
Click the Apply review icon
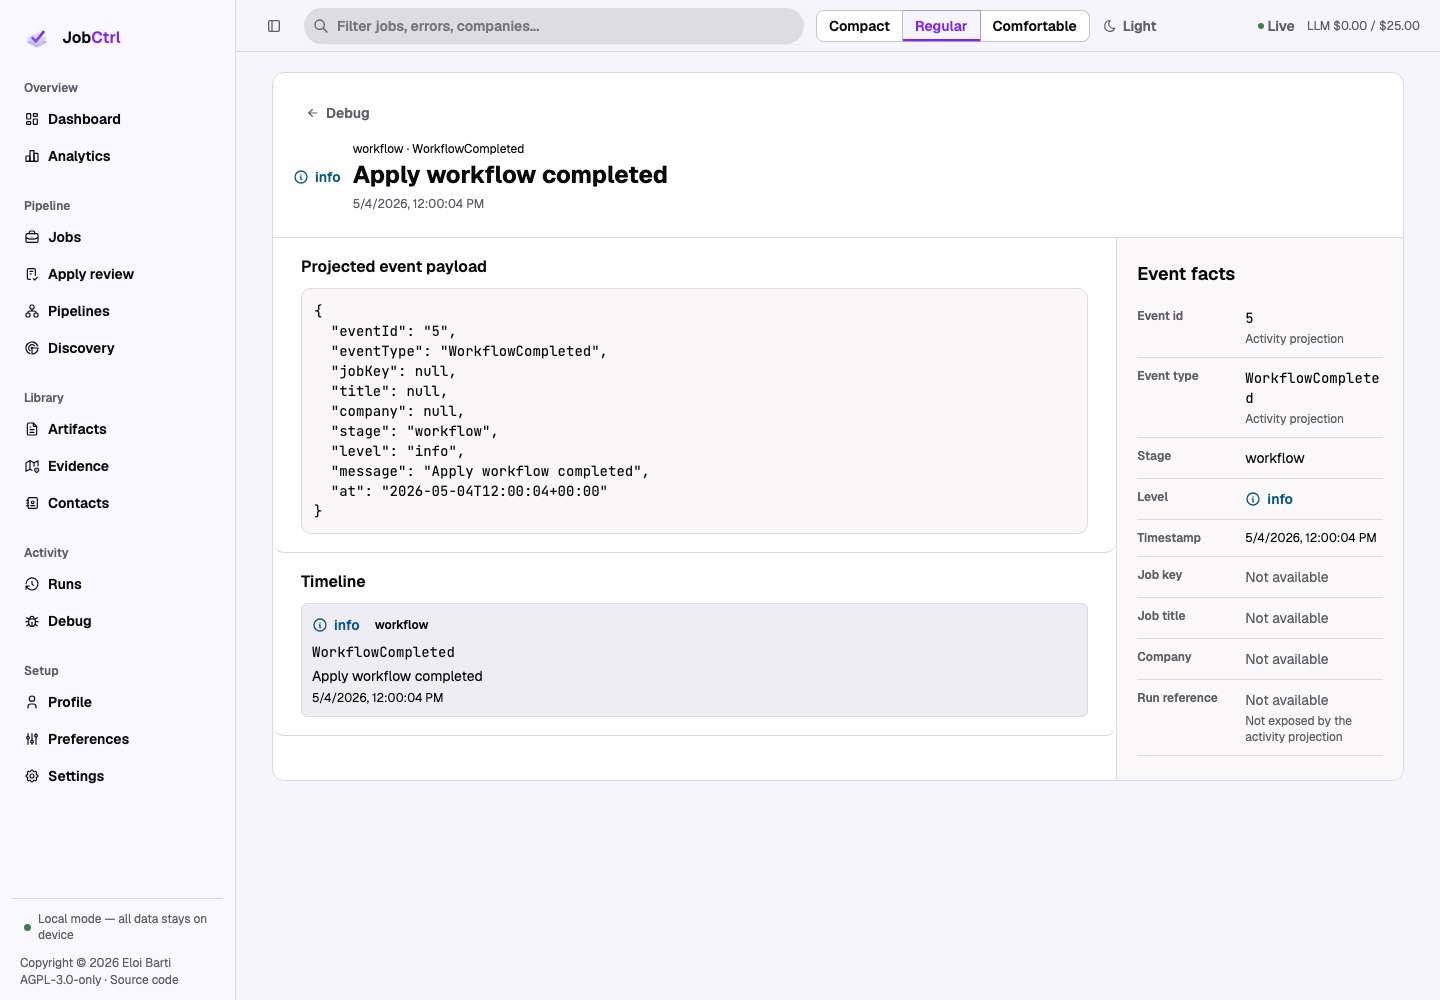(32, 274)
